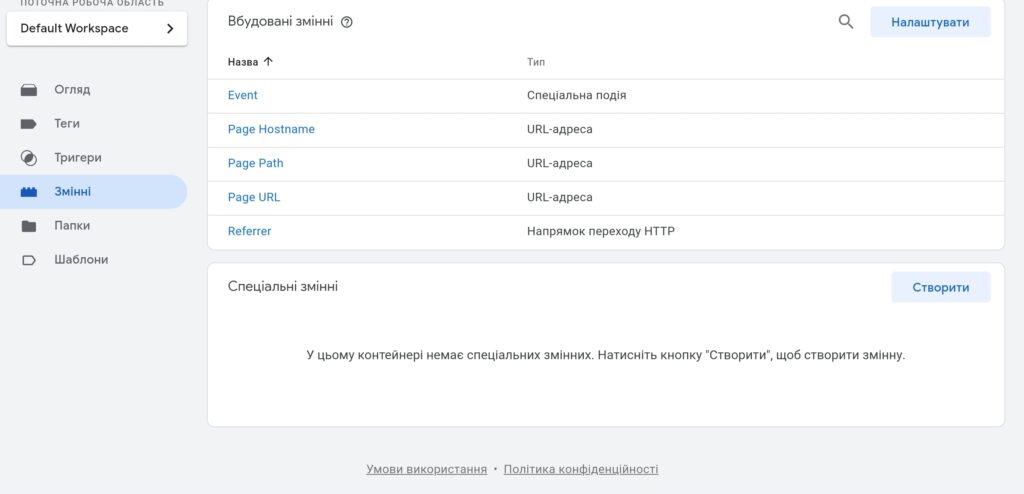
Task: Click the Теги tag icon
Action: coord(29,124)
